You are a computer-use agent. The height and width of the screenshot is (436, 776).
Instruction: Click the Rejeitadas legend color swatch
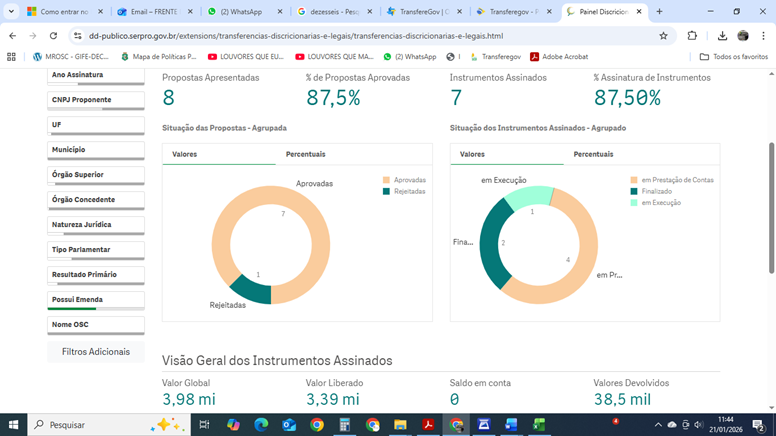point(387,191)
